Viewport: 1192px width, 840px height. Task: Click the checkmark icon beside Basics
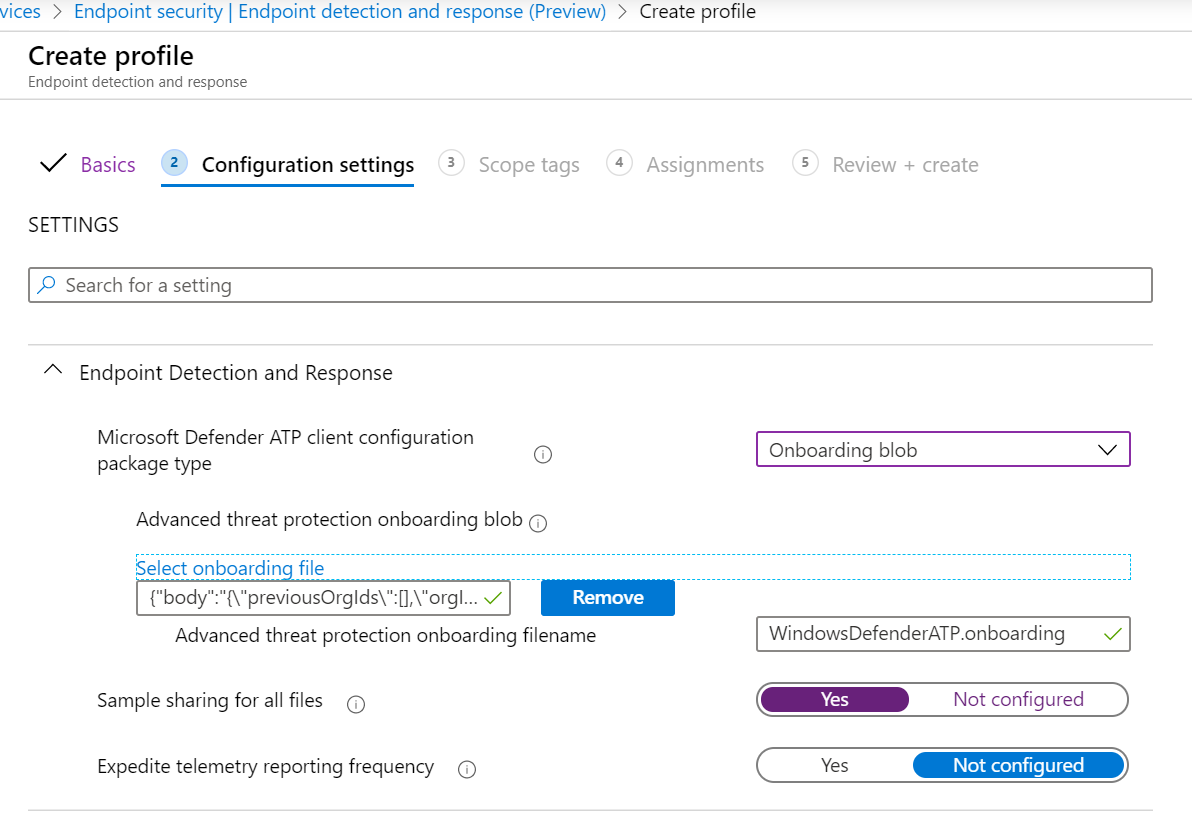tap(53, 163)
